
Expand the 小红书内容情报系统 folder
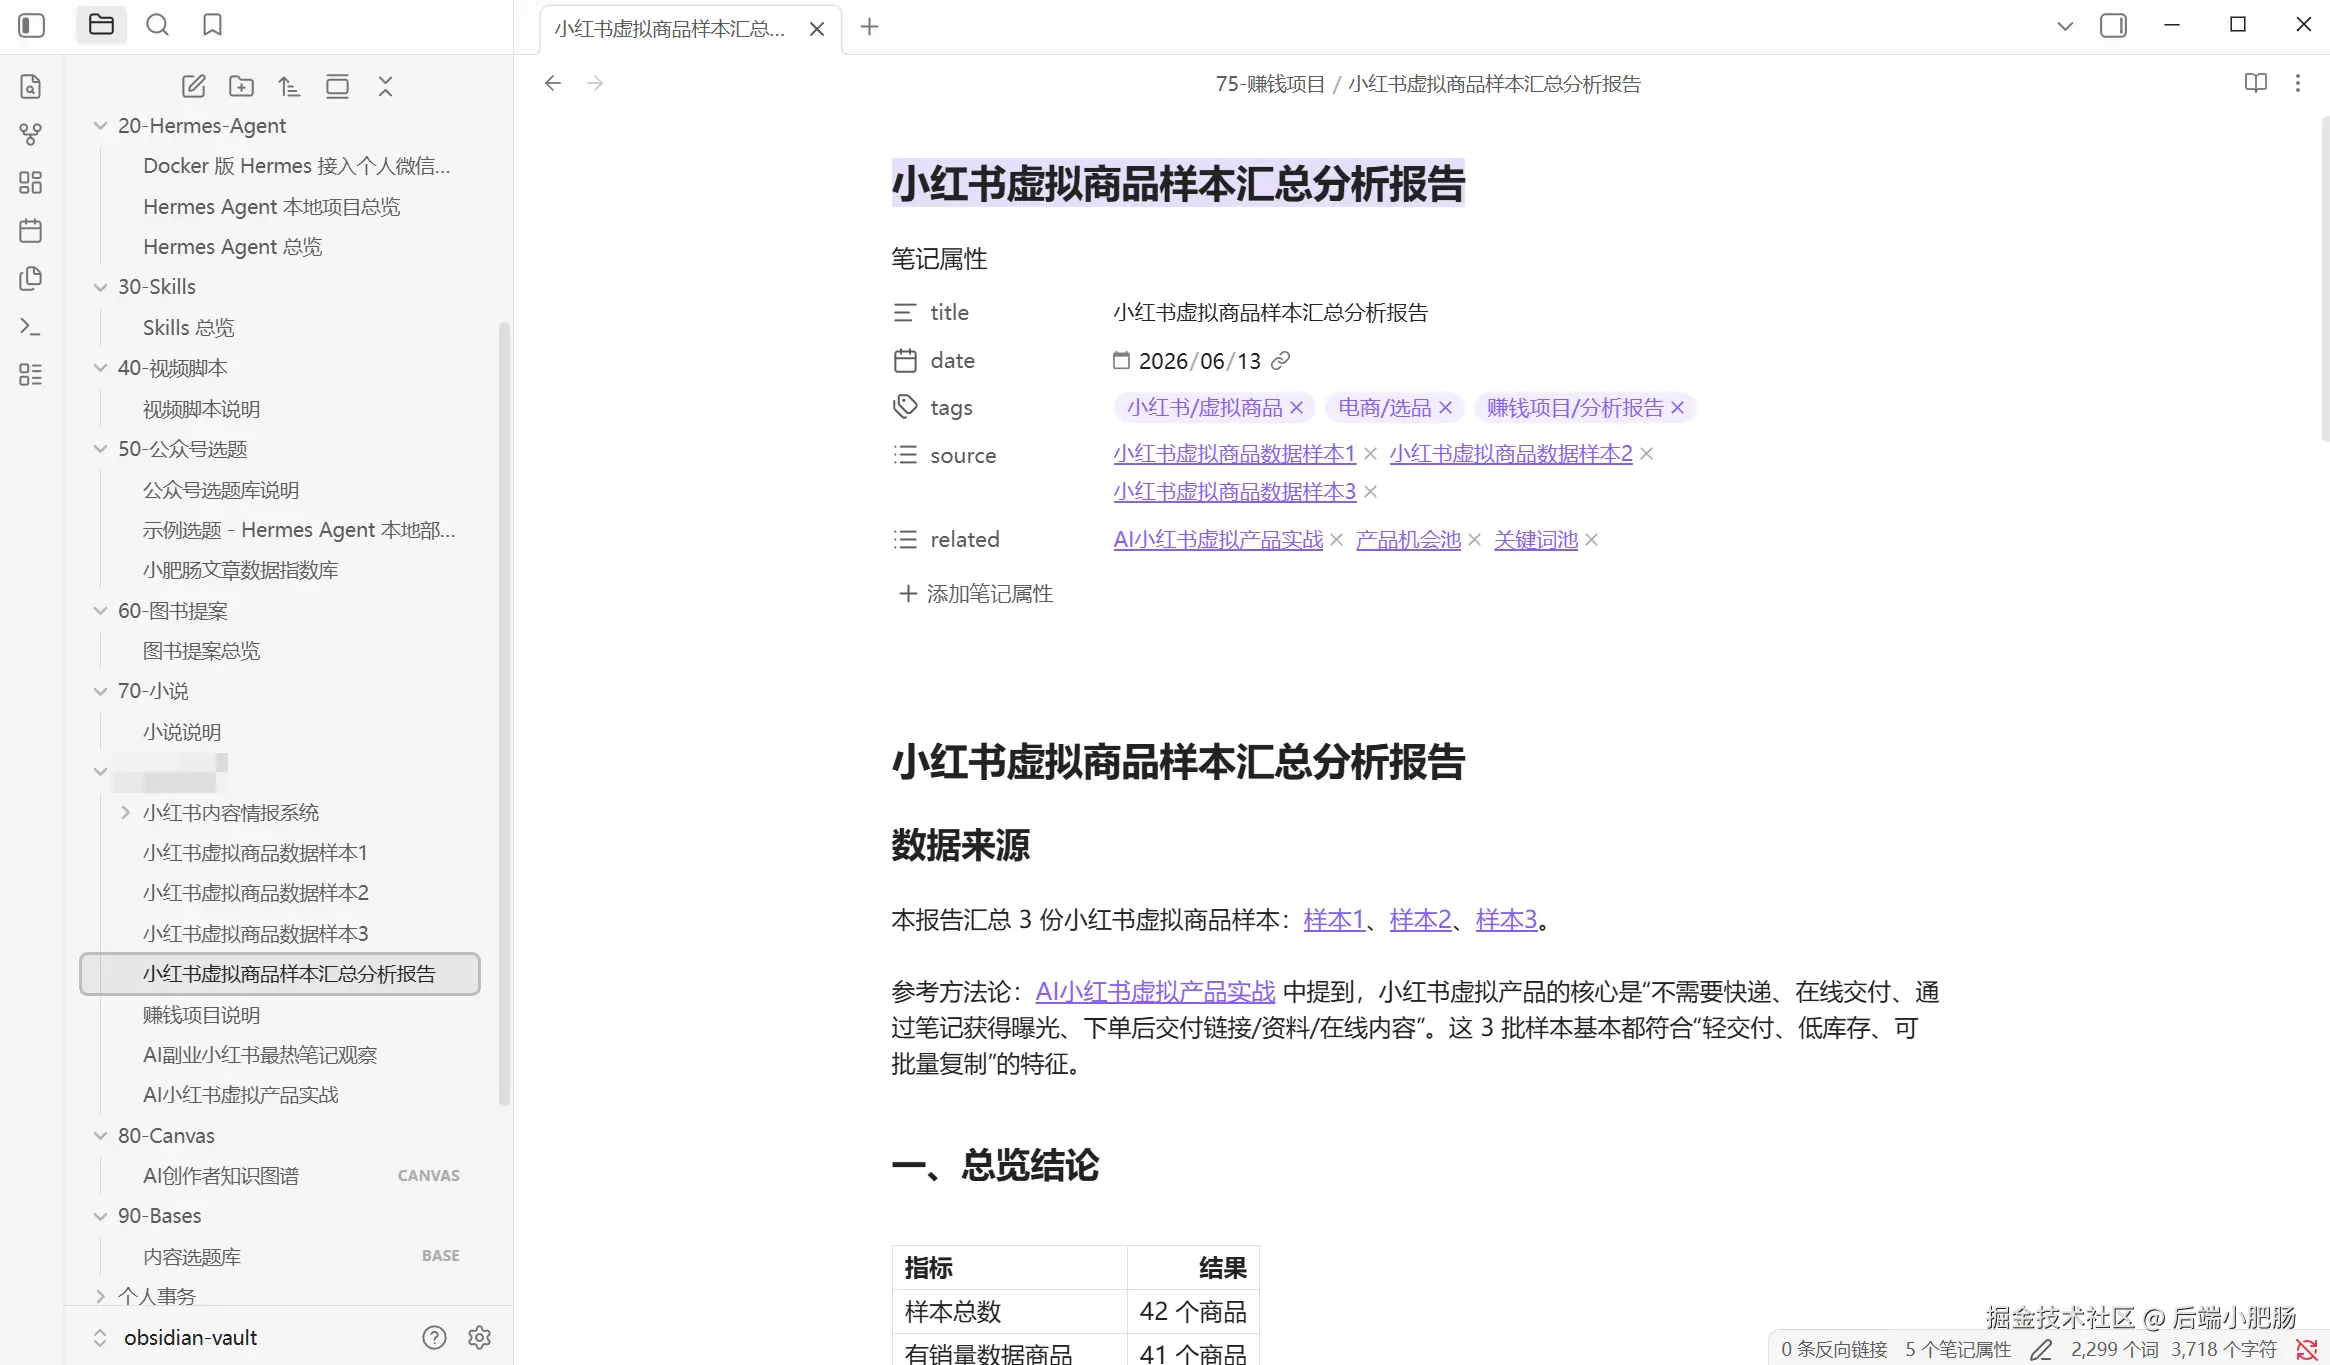click(125, 813)
